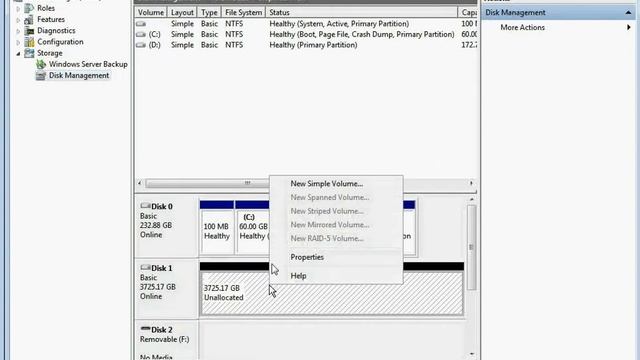The image size is (640, 360).
Task: Collapse the Storage tree node
Action: tap(18, 53)
